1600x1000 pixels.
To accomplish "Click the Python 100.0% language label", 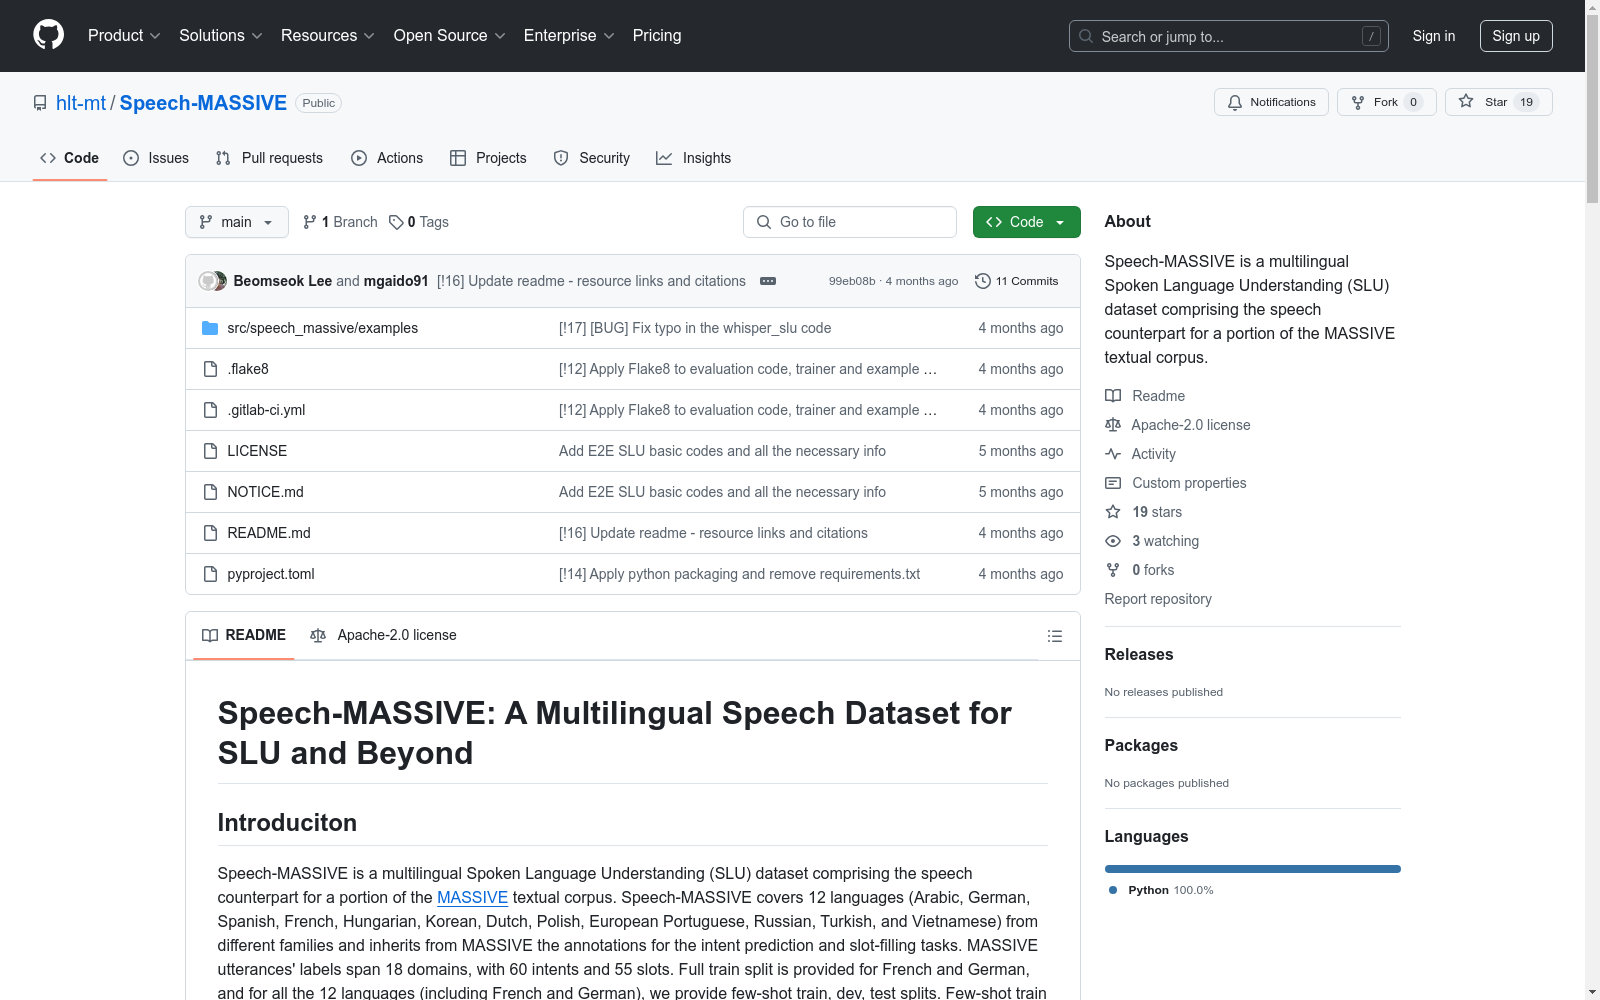I will 1161,890.
